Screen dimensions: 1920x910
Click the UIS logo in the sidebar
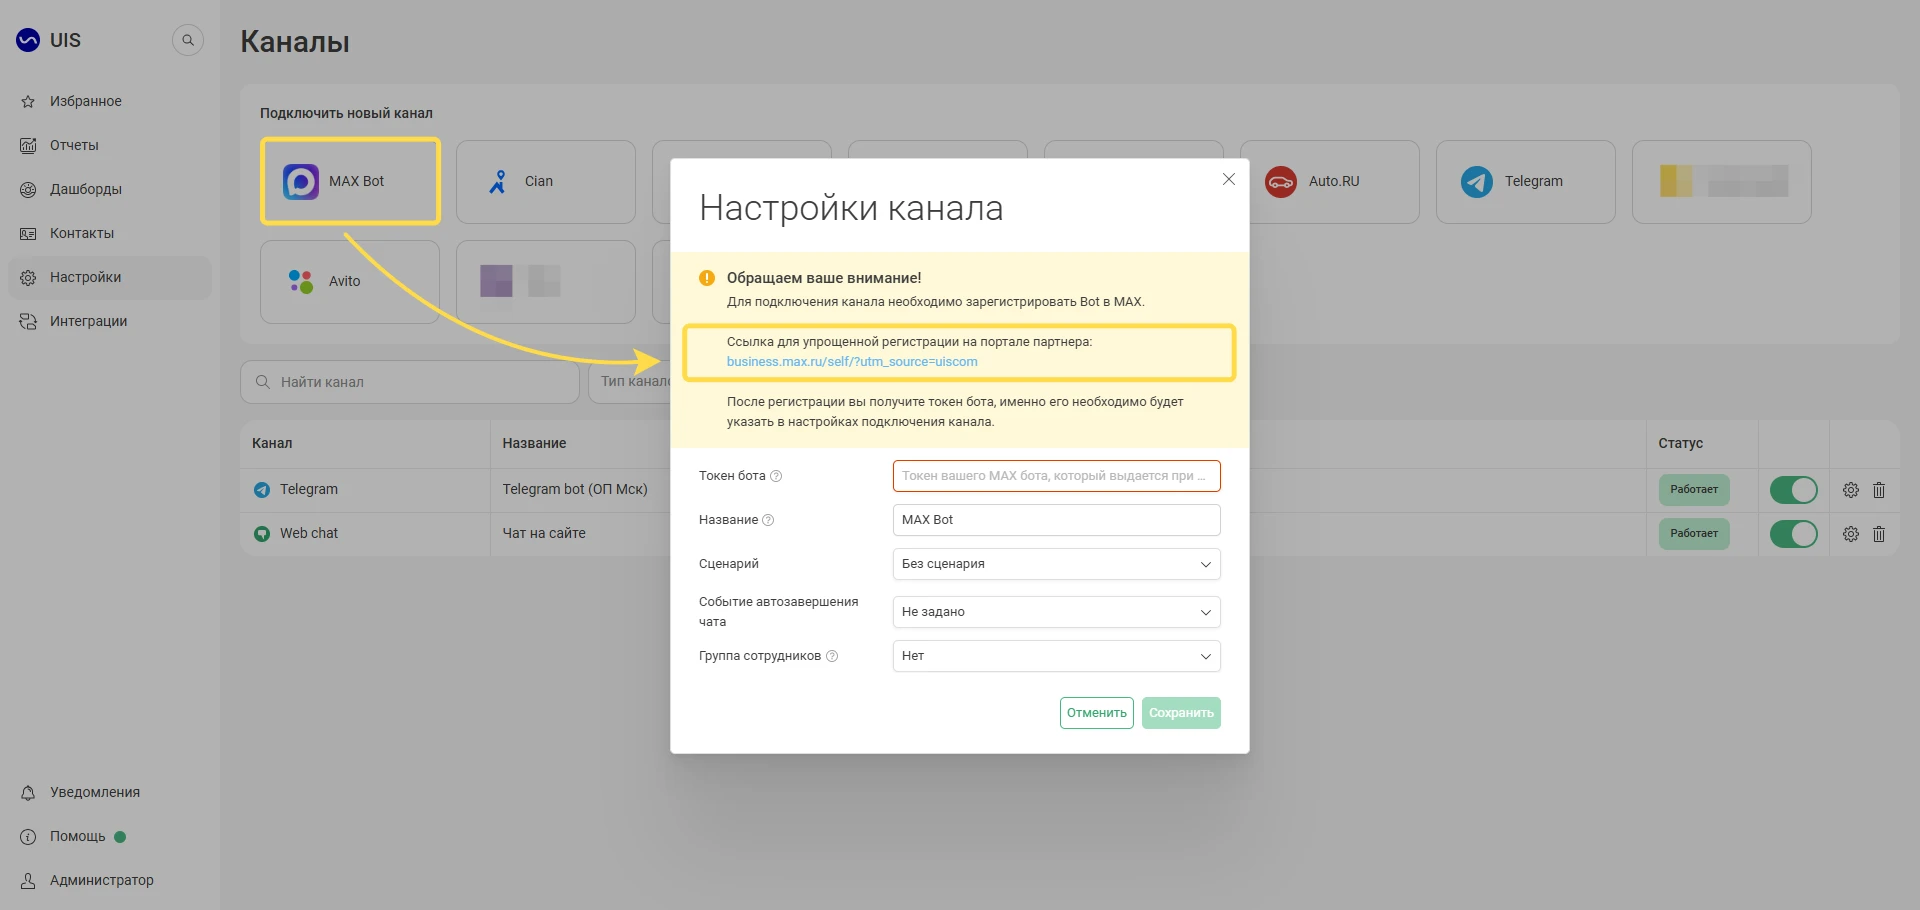pyautogui.click(x=48, y=40)
